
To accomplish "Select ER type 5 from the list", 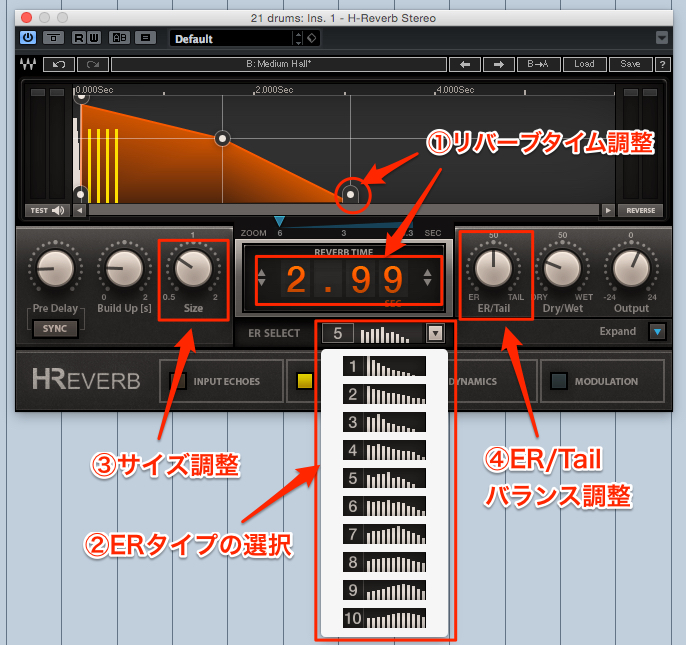I will pos(384,478).
